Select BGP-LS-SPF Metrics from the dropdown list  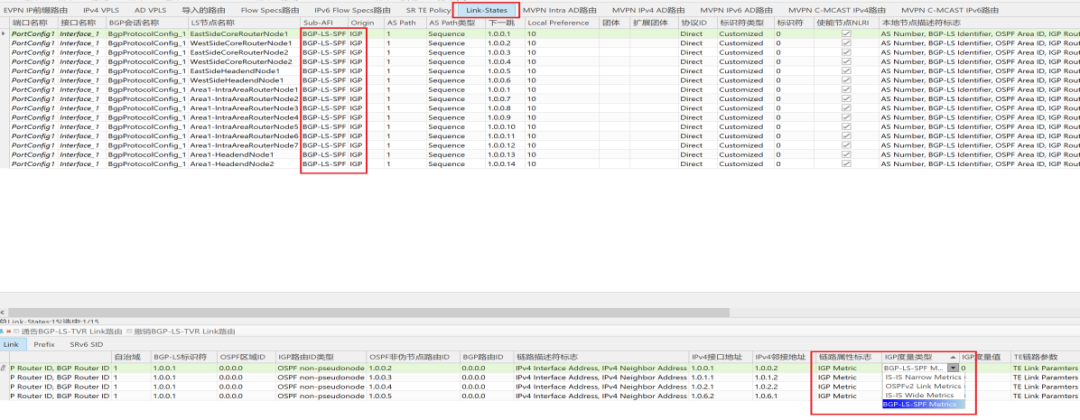point(918,404)
